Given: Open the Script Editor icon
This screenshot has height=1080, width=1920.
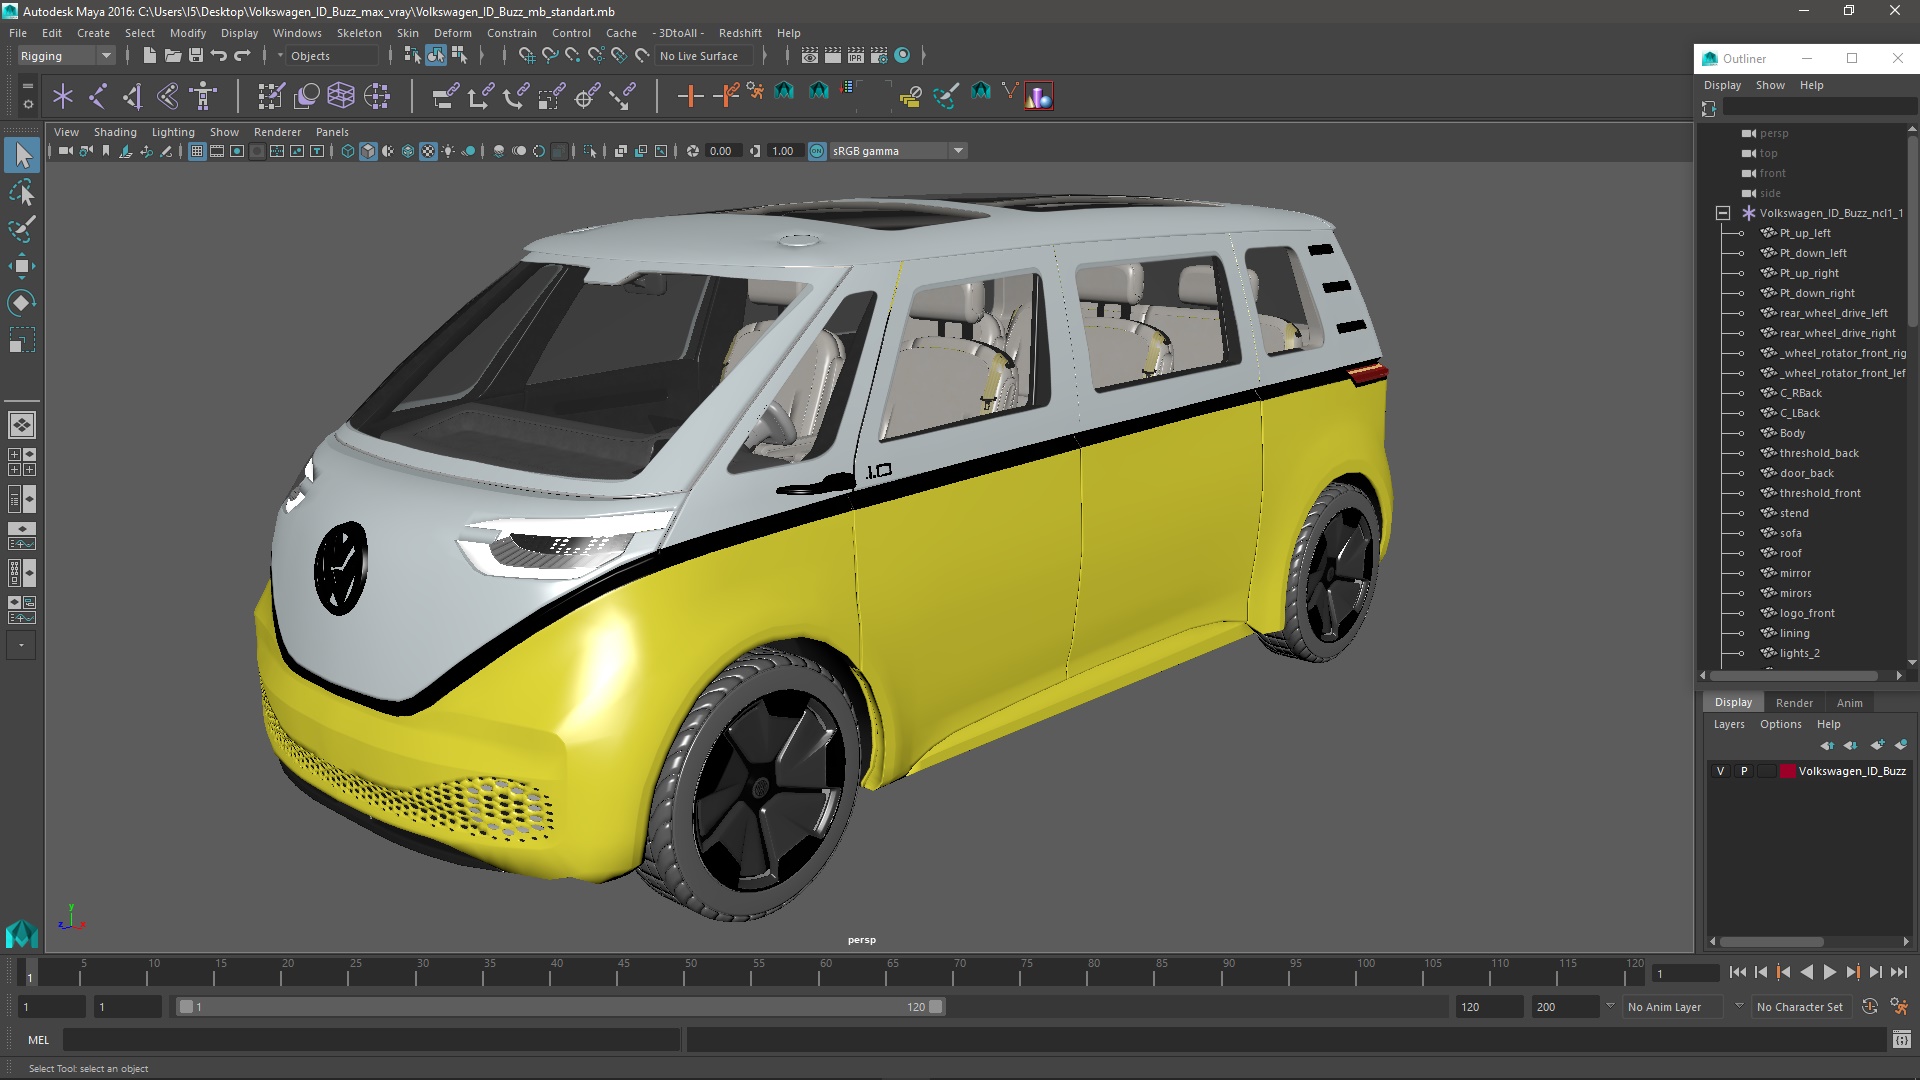Looking at the screenshot, I should [1901, 1040].
